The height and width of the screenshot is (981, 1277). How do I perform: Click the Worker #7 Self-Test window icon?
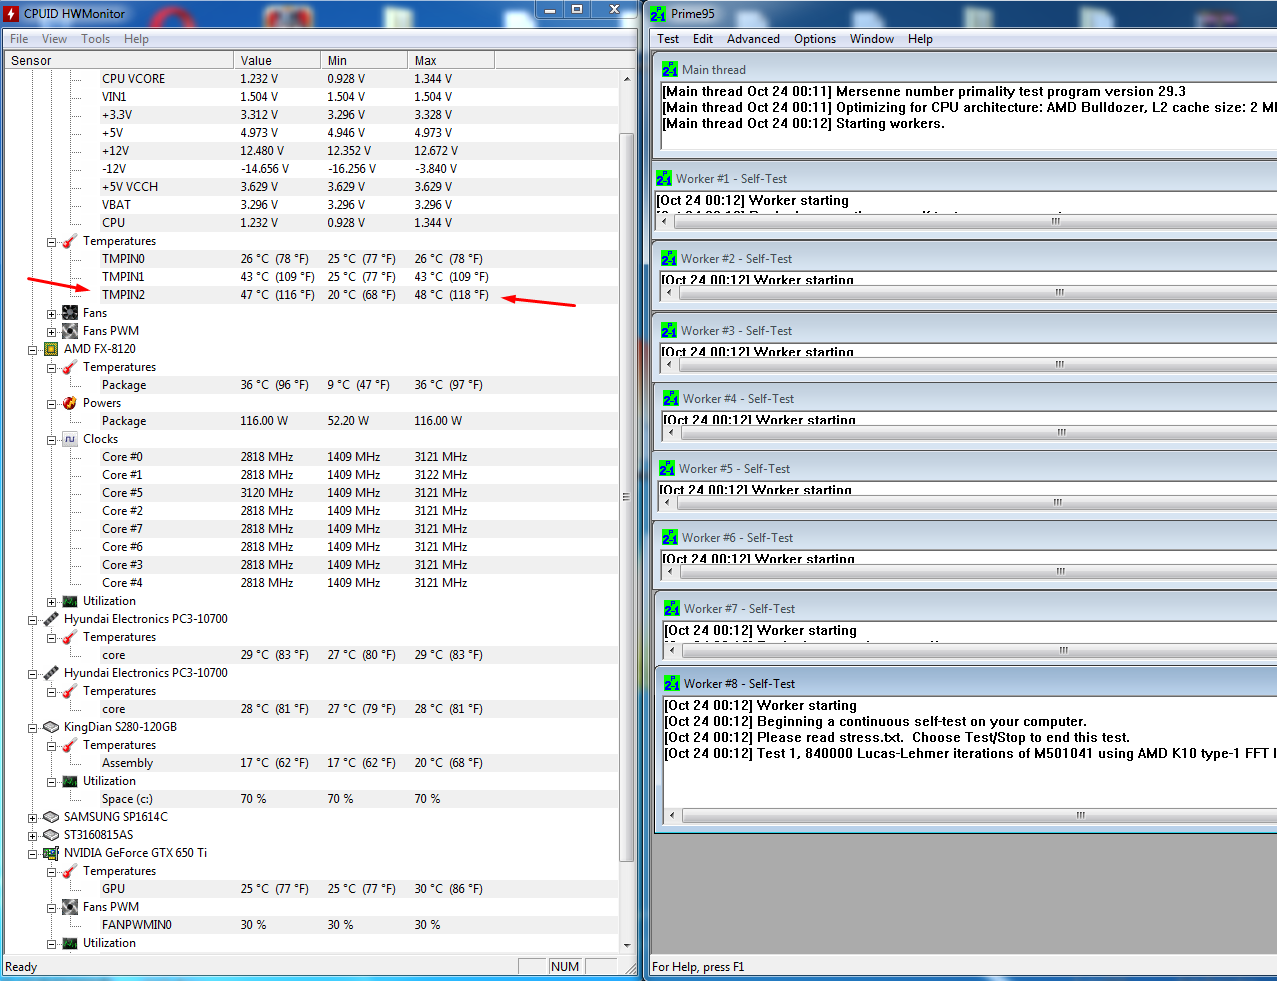(x=672, y=608)
